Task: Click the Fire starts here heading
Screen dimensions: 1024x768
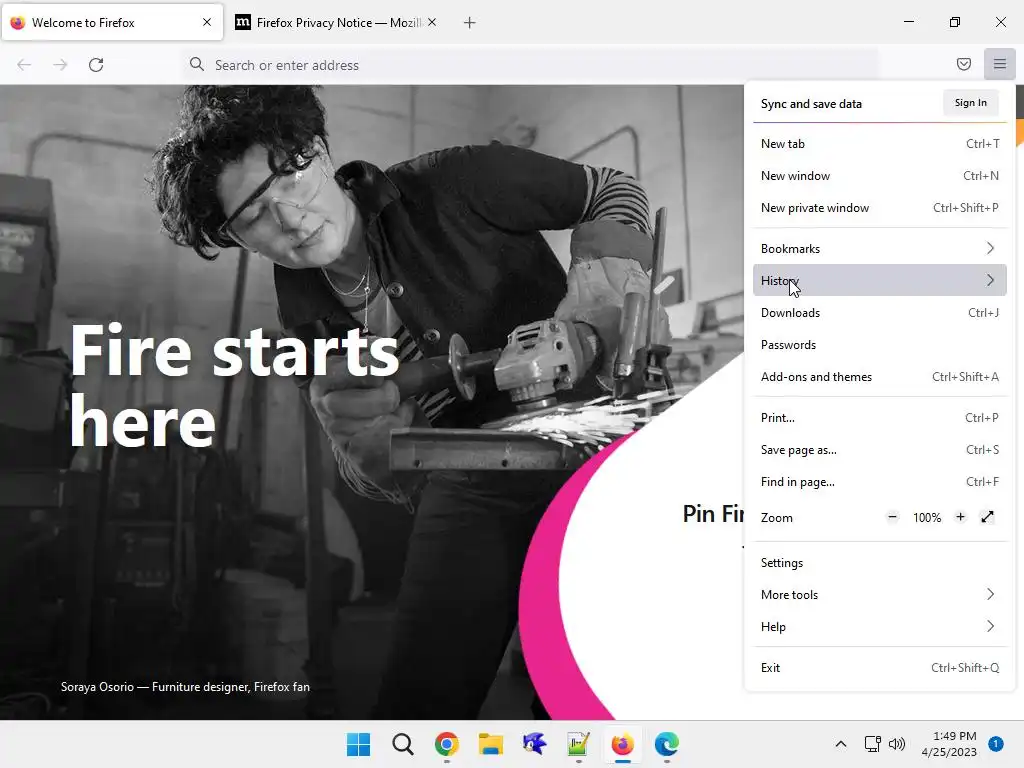Action: point(234,385)
